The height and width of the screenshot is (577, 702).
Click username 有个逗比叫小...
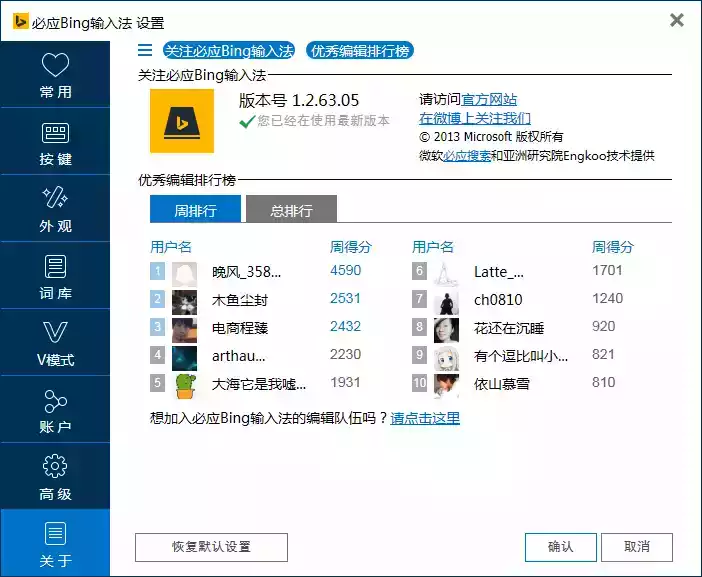(521, 356)
